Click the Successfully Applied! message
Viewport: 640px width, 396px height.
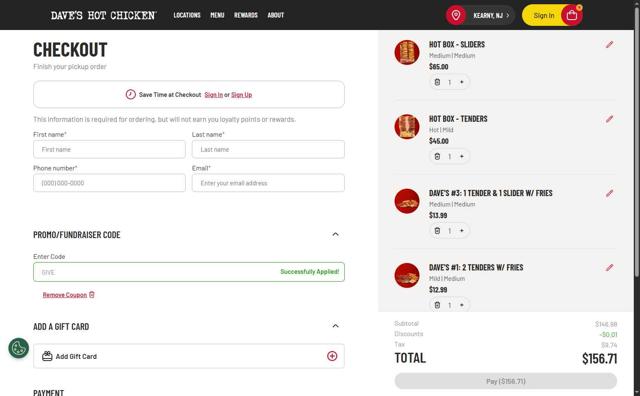pyautogui.click(x=309, y=272)
